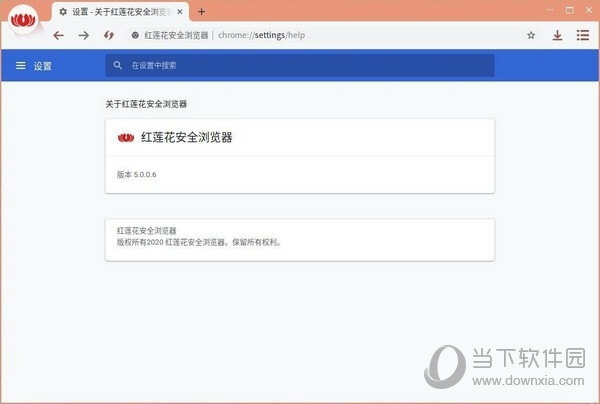Select the settings about tab
The height and width of the screenshot is (404, 600).
(x=120, y=12)
